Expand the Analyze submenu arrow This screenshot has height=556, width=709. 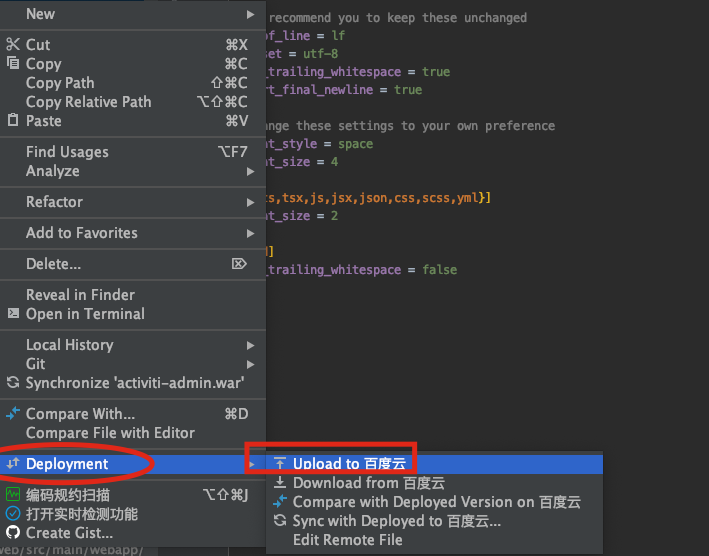point(251,171)
